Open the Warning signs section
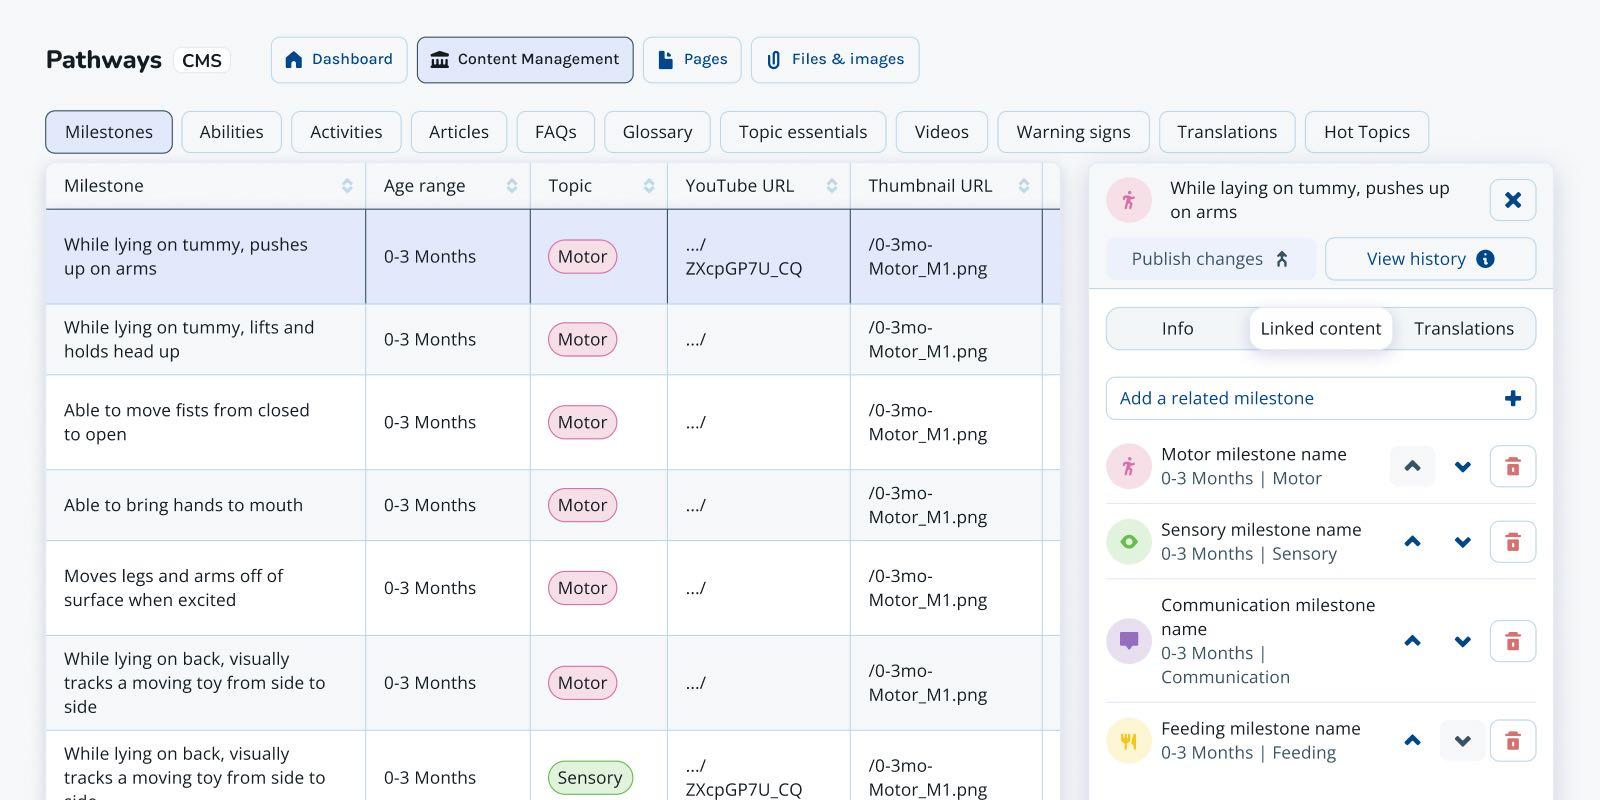 (x=1072, y=132)
